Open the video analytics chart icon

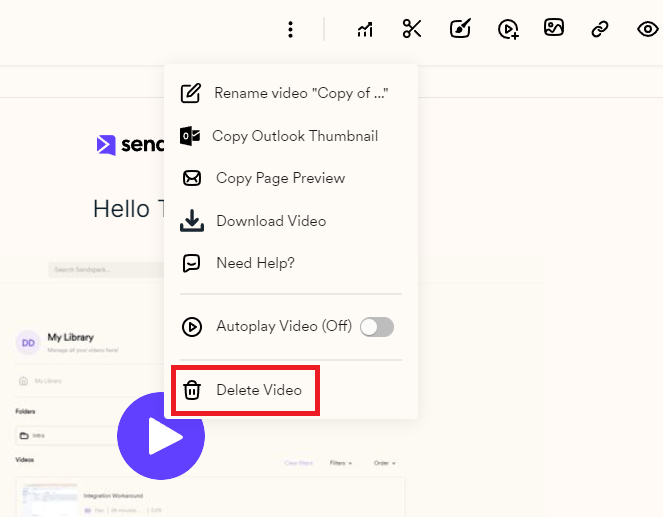[365, 30]
